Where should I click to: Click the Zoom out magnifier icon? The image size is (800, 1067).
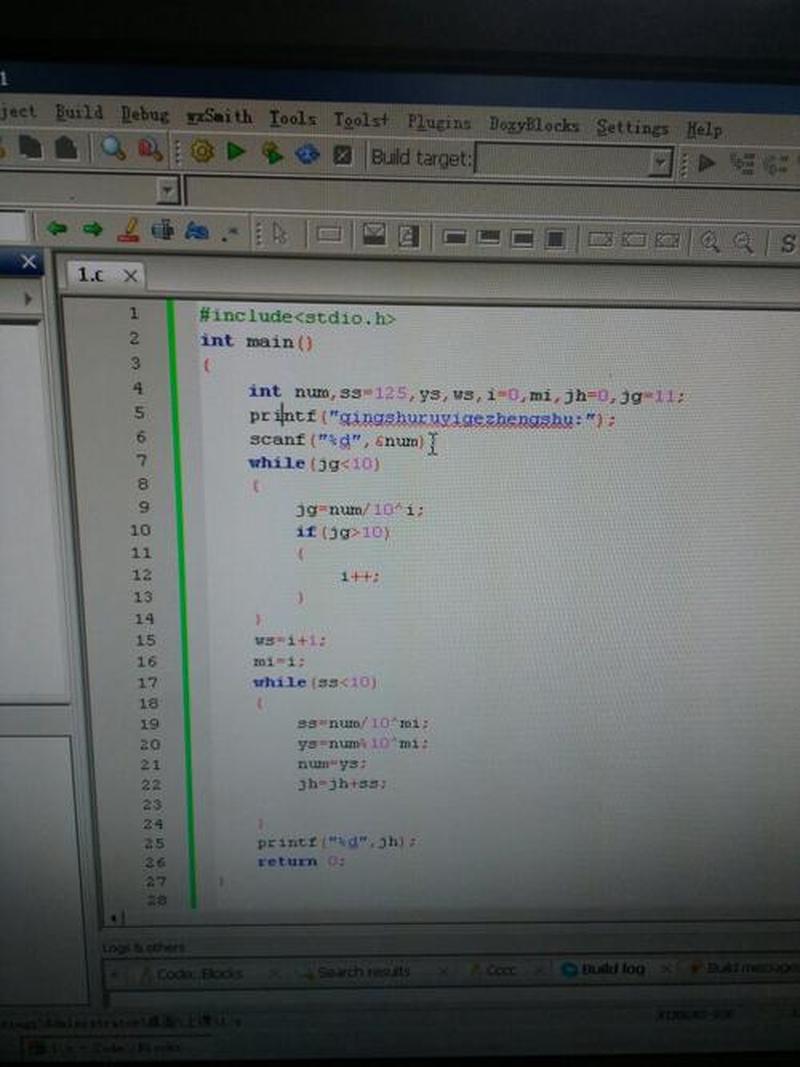pyautogui.click(x=744, y=242)
